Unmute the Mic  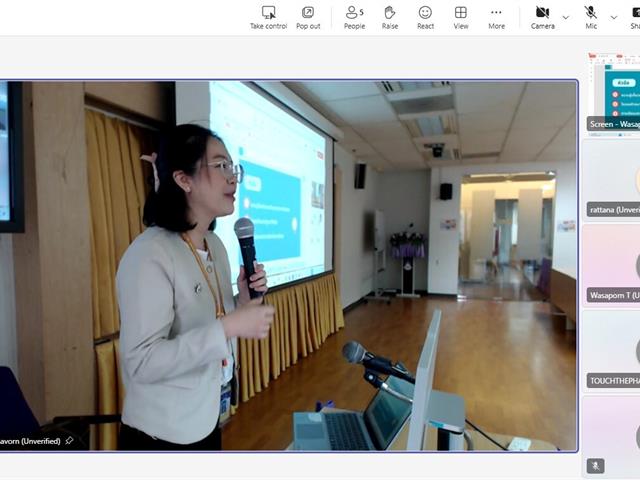(x=591, y=16)
